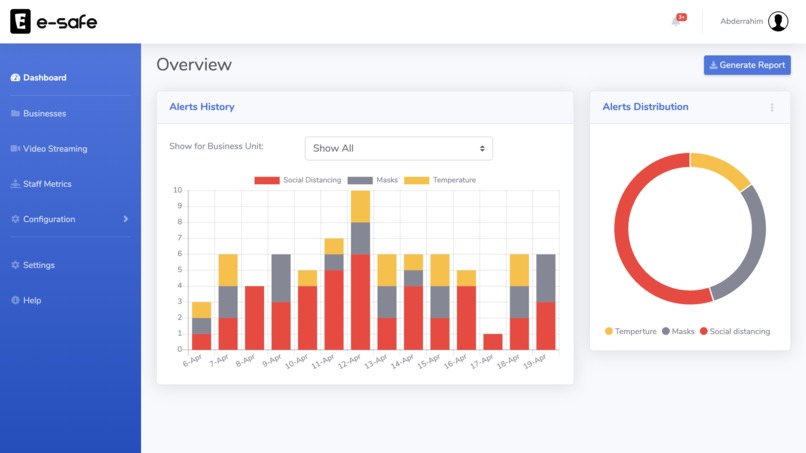This screenshot has height=453, width=806.
Task: Click the Help info icon
Action: pyautogui.click(x=15, y=300)
